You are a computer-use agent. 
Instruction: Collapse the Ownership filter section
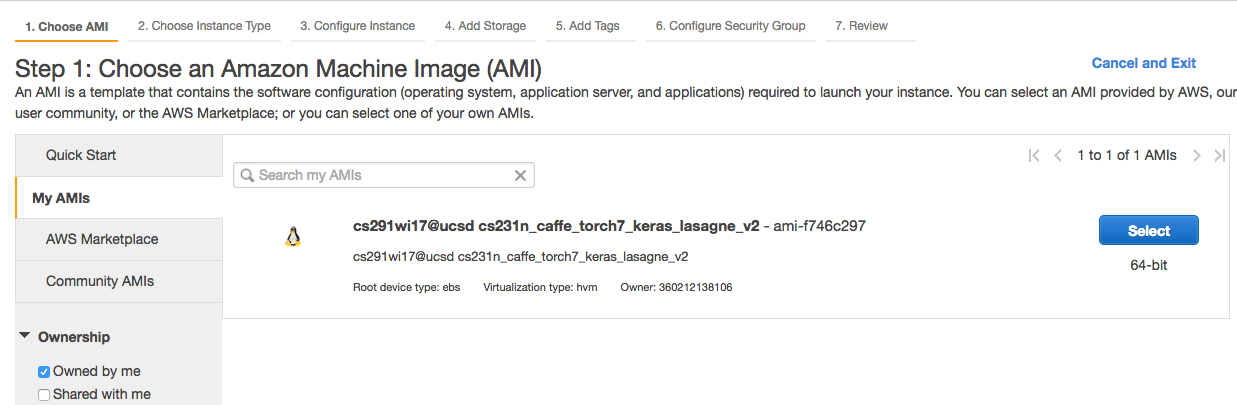(x=24, y=337)
